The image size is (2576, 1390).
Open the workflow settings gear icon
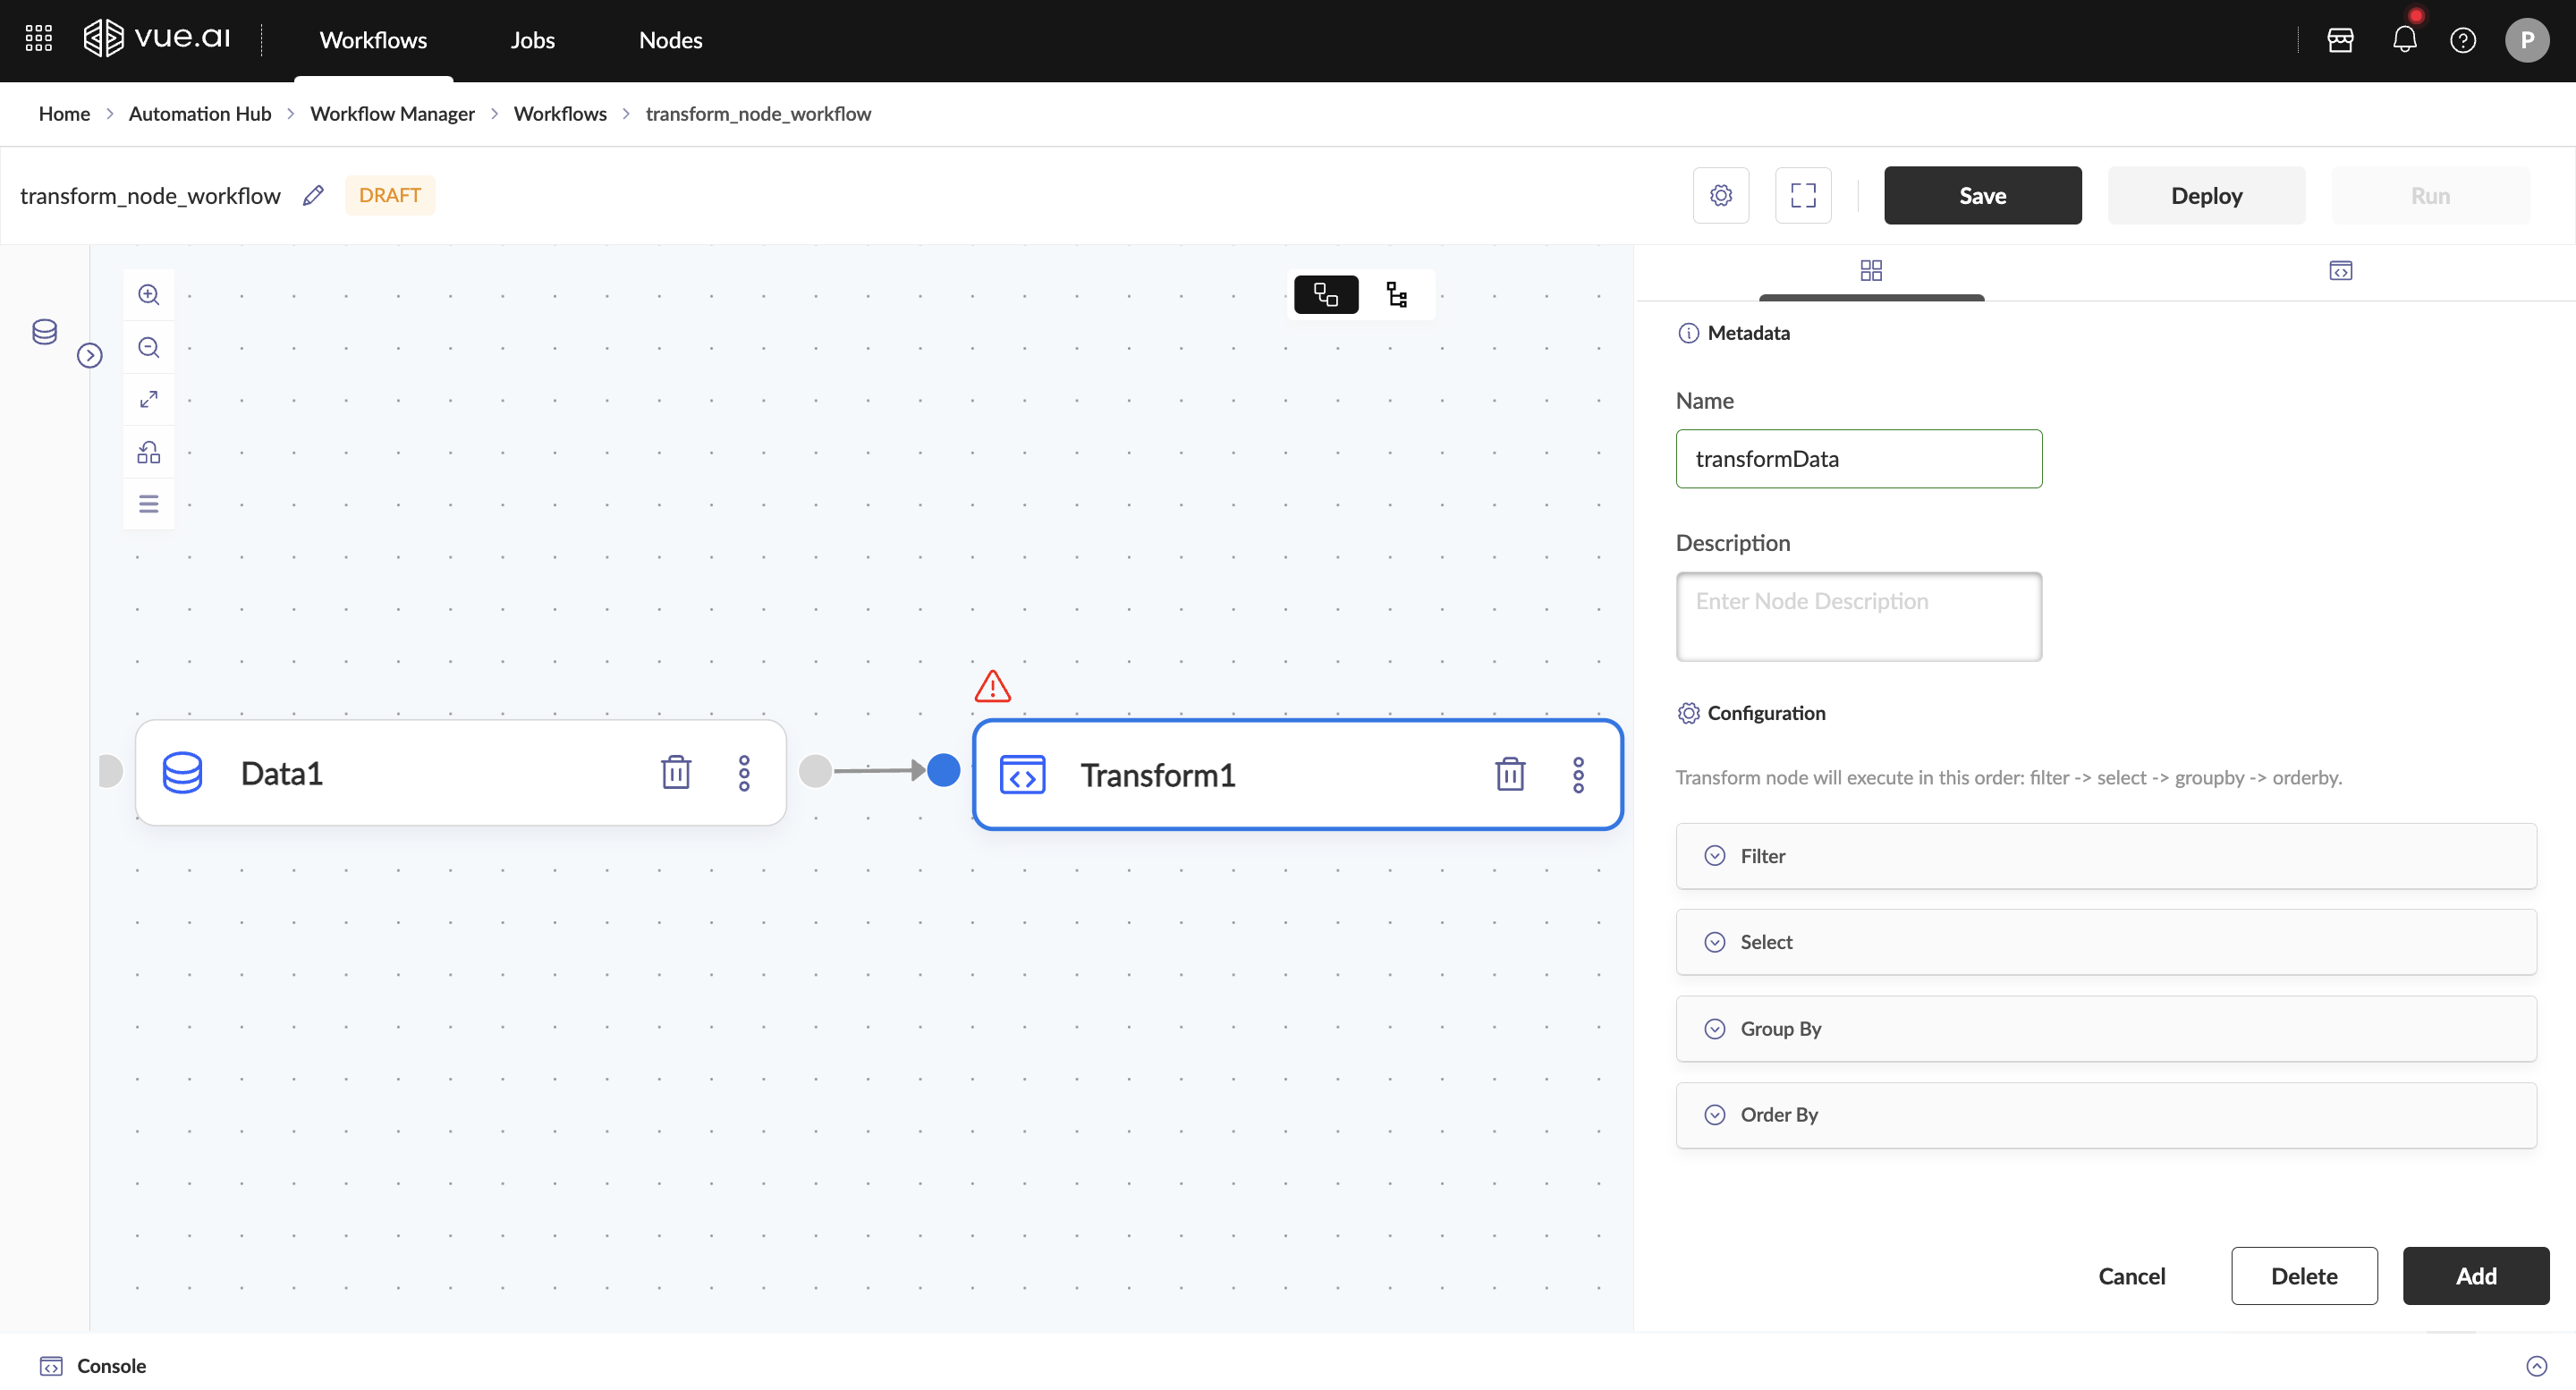(x=1721, y=195)
